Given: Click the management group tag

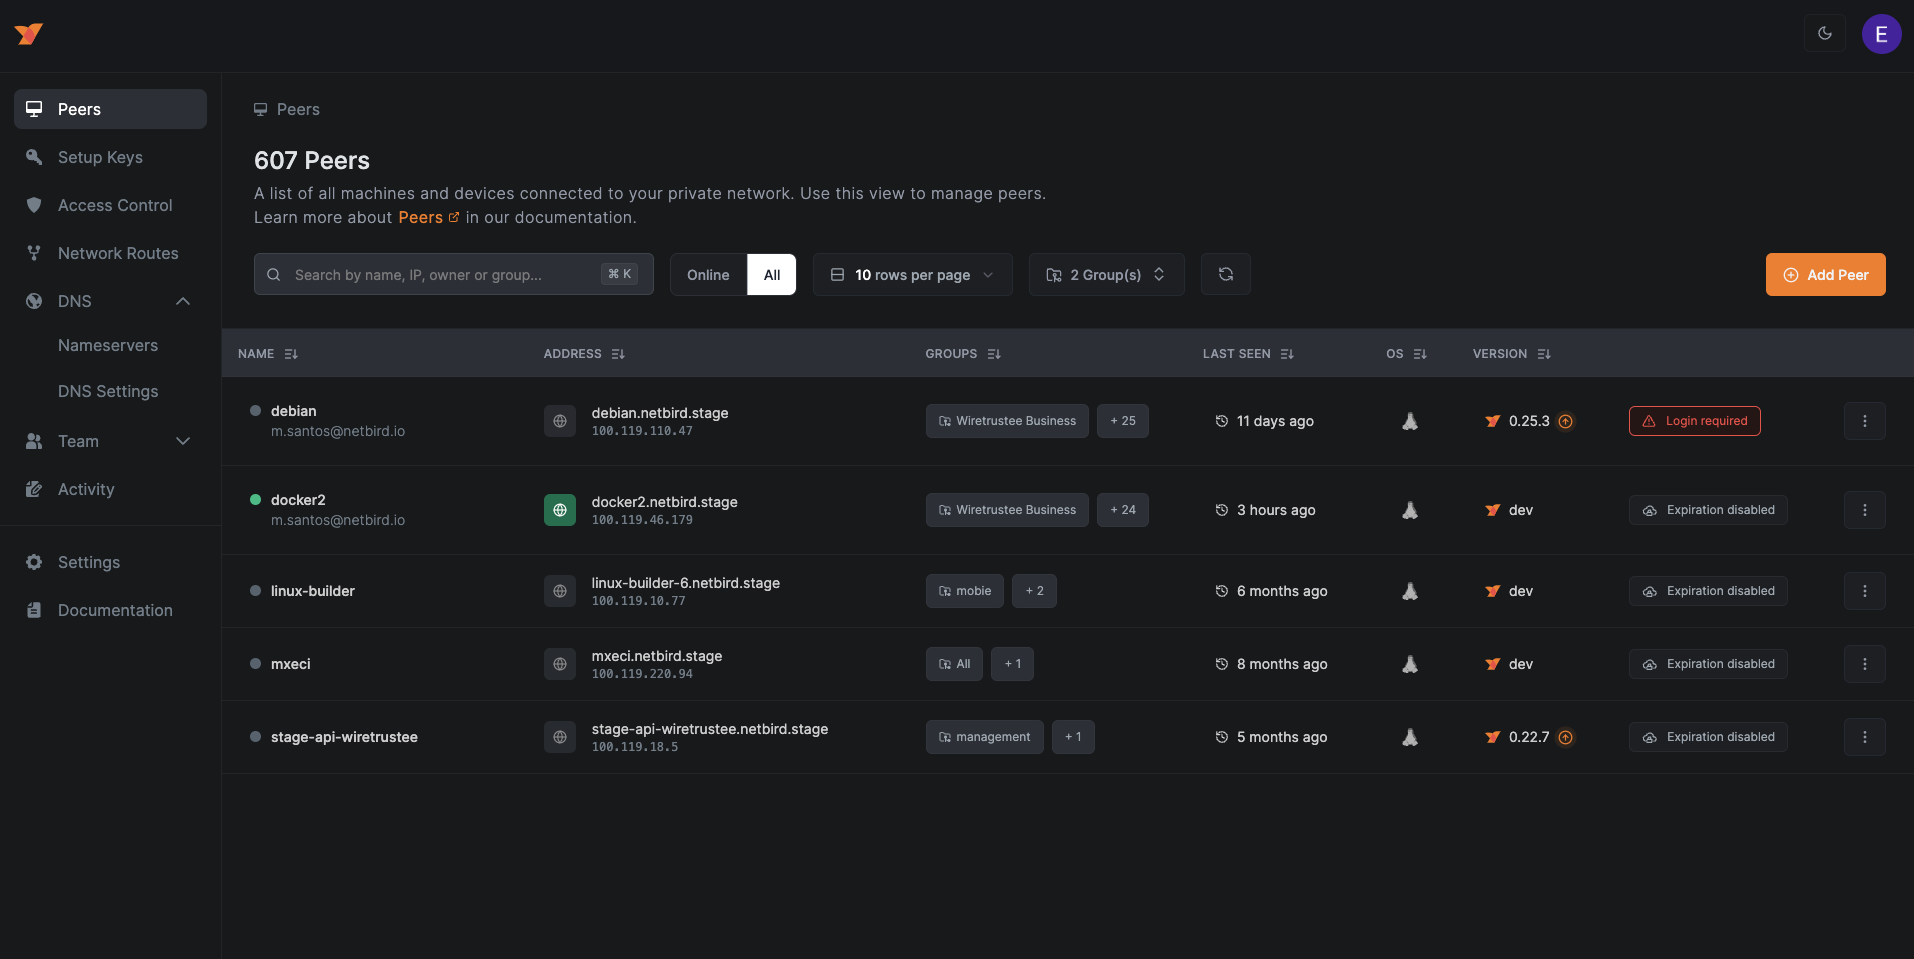Looking at the screenshot, I should (x=985, y=737).
